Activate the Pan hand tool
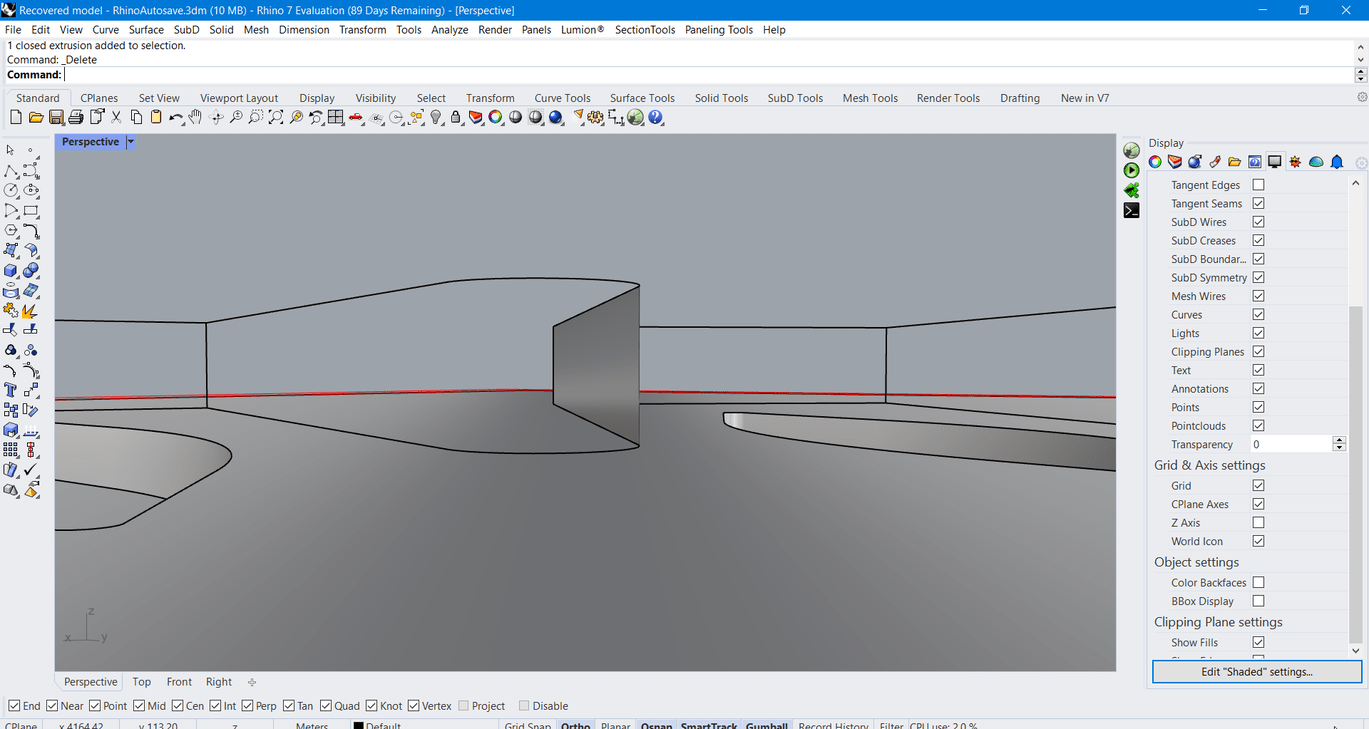 195,117
